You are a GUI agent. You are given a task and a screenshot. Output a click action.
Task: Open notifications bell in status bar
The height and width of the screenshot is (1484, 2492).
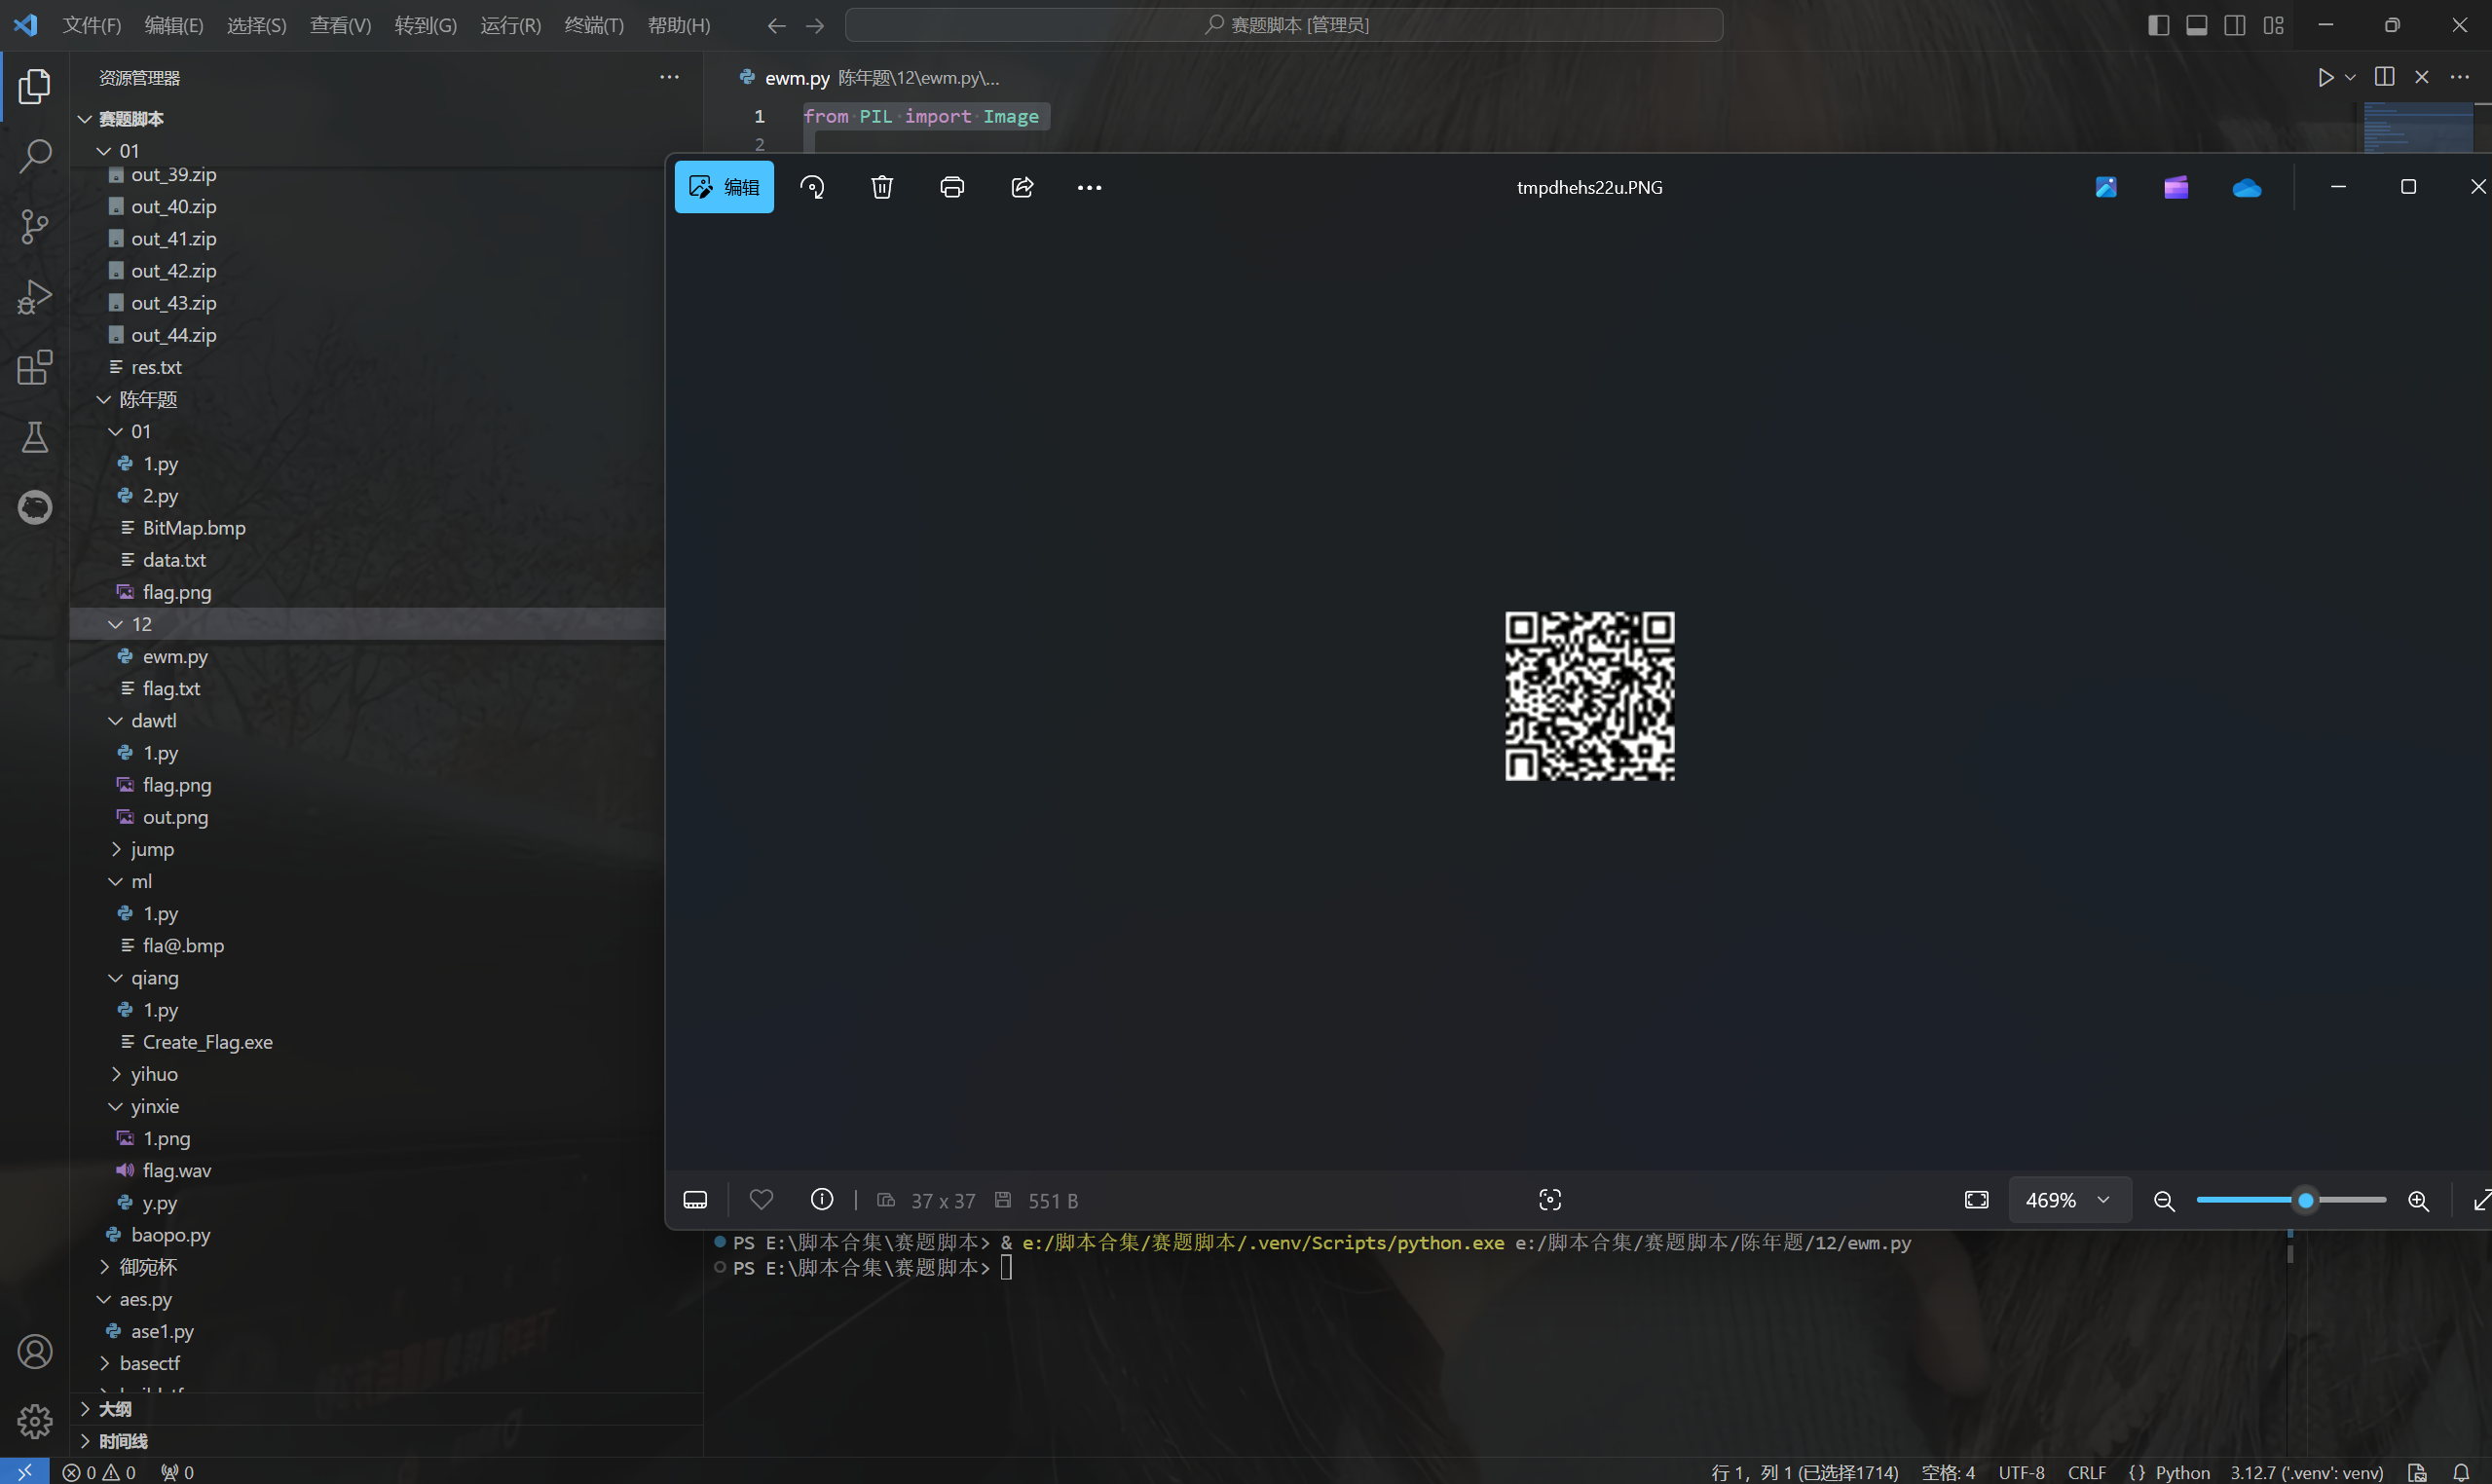point(2461,1472)
